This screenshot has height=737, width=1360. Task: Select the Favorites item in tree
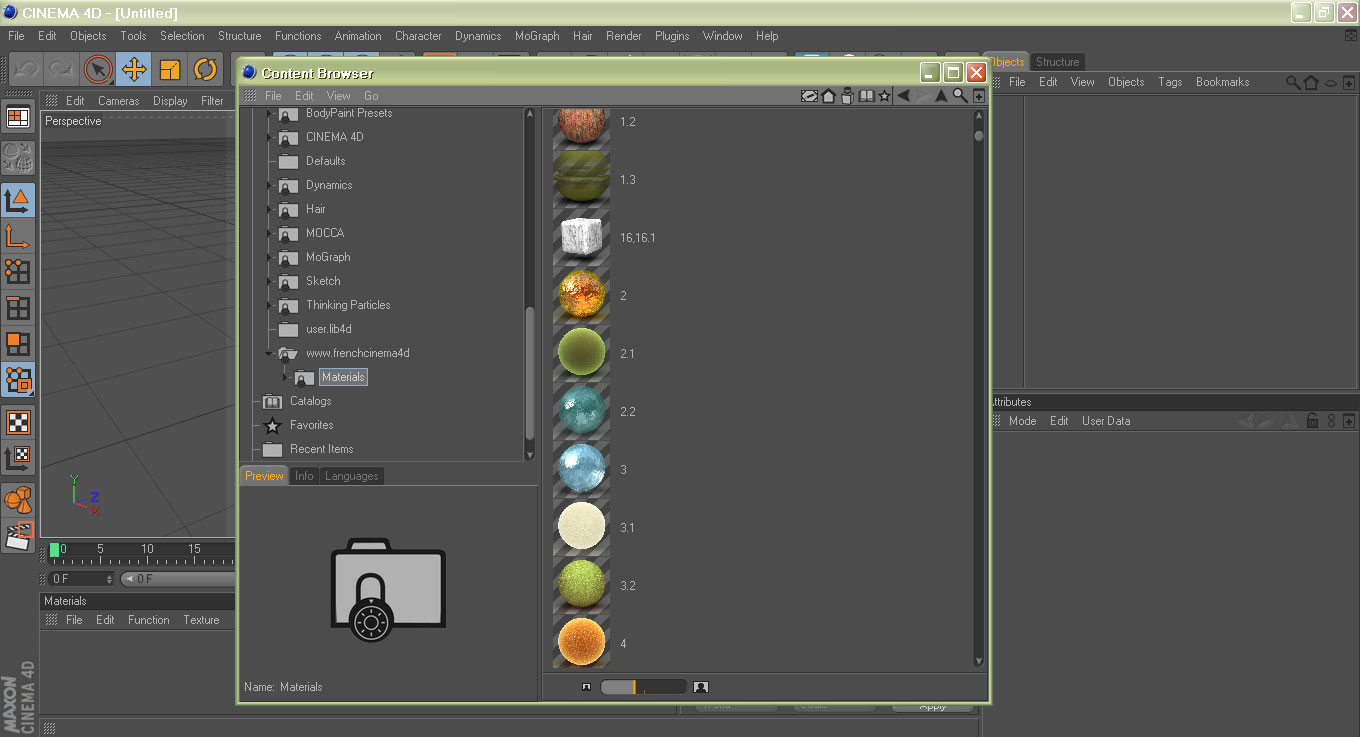311,425
